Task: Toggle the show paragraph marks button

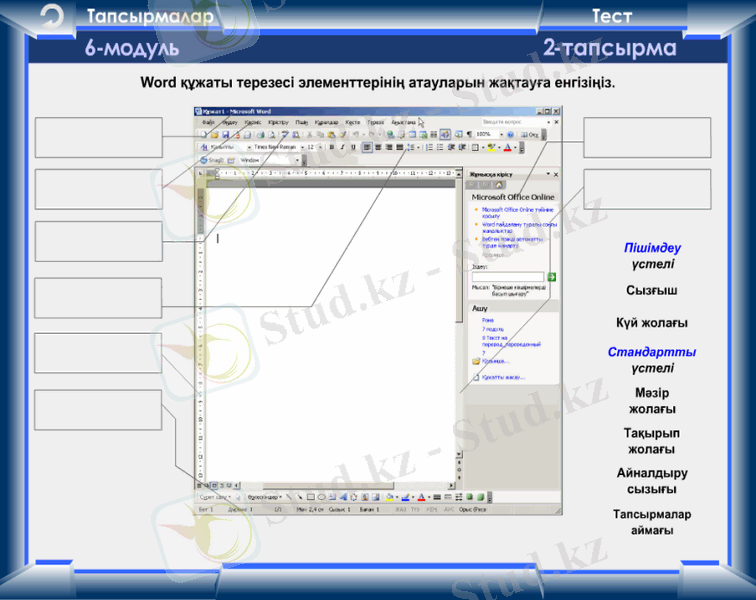Action: click(x=468, y=134)
